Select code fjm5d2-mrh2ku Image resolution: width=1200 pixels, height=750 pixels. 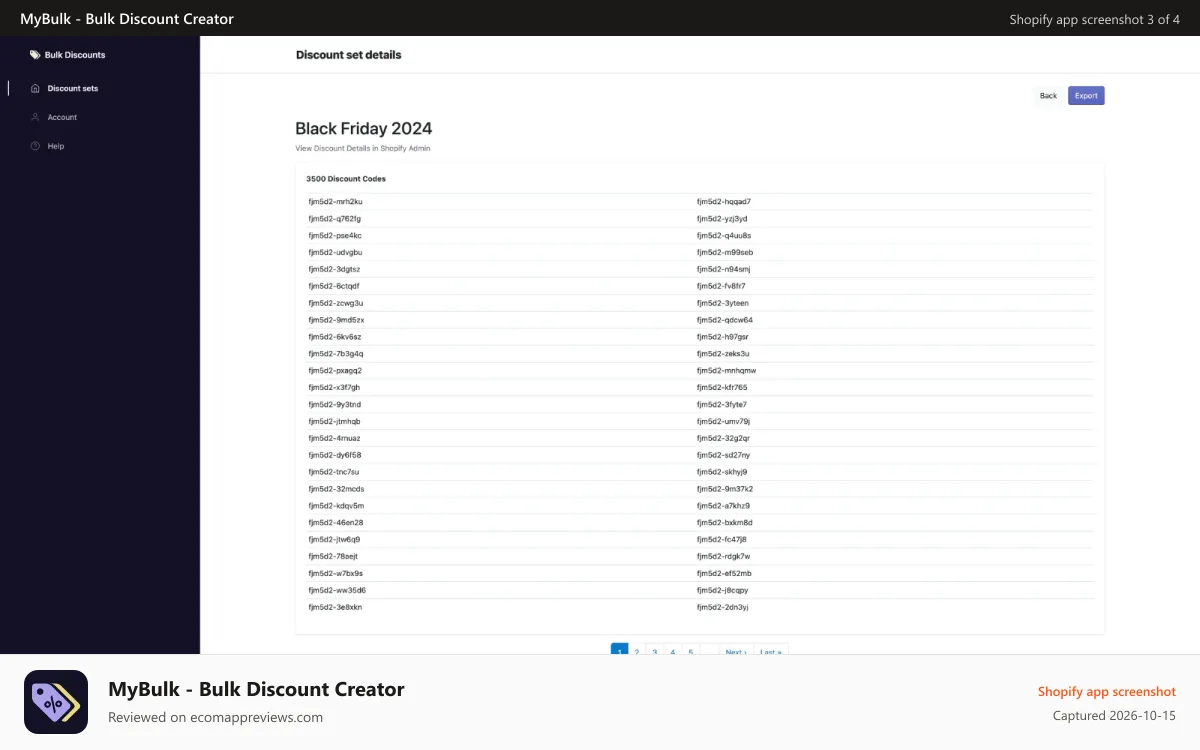(335, 202)
